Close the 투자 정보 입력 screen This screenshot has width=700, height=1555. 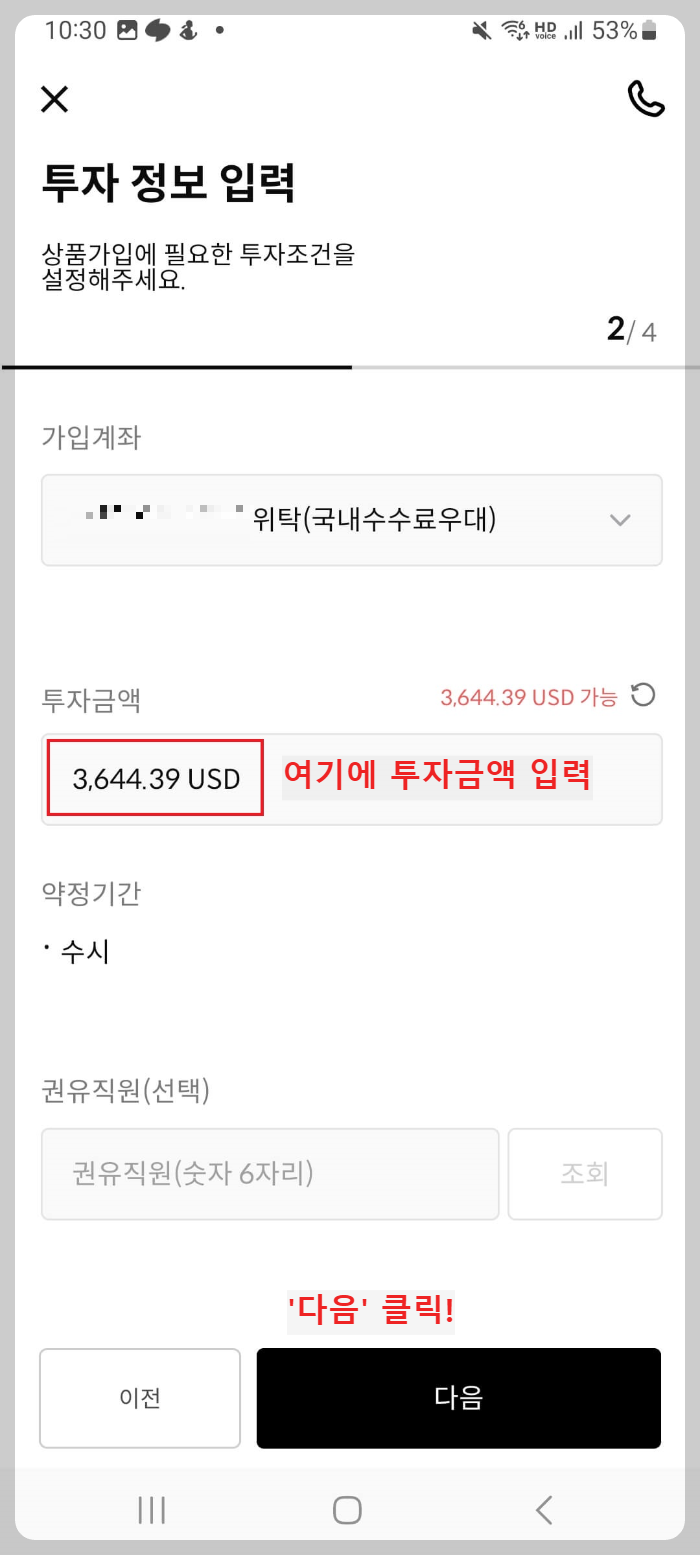54,100
